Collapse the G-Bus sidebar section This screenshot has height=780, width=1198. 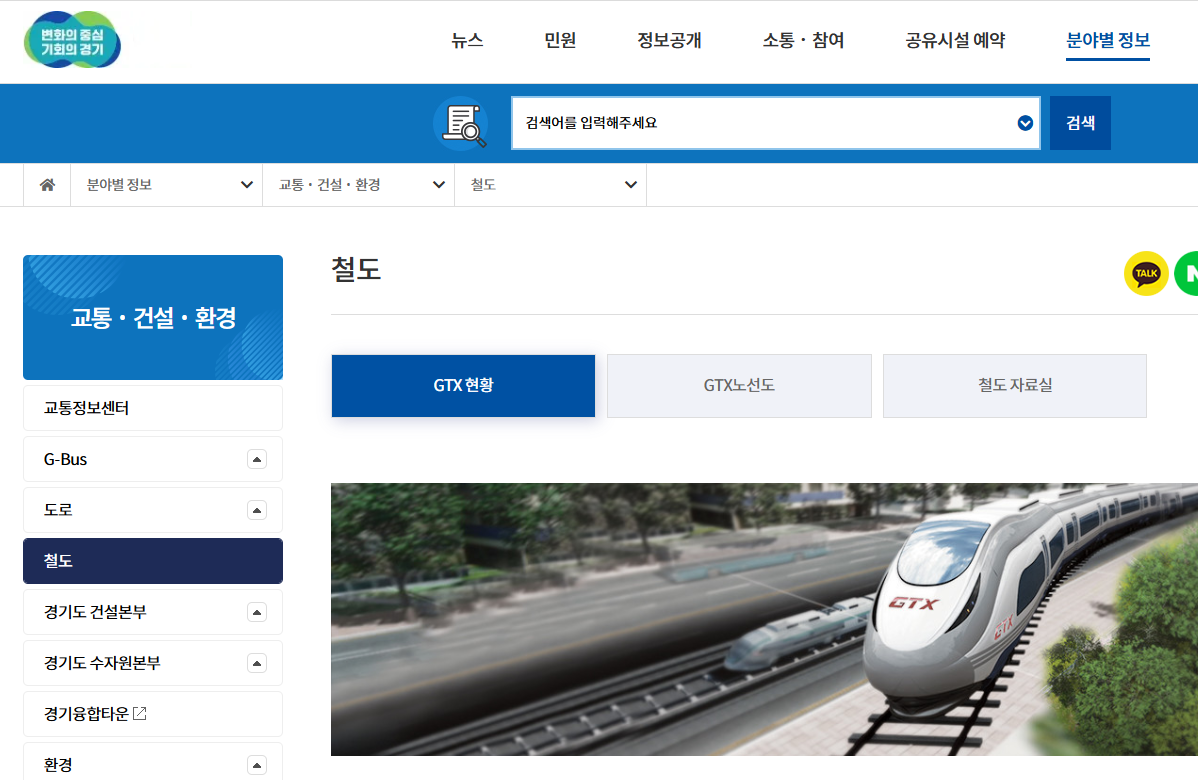[259, 459]
